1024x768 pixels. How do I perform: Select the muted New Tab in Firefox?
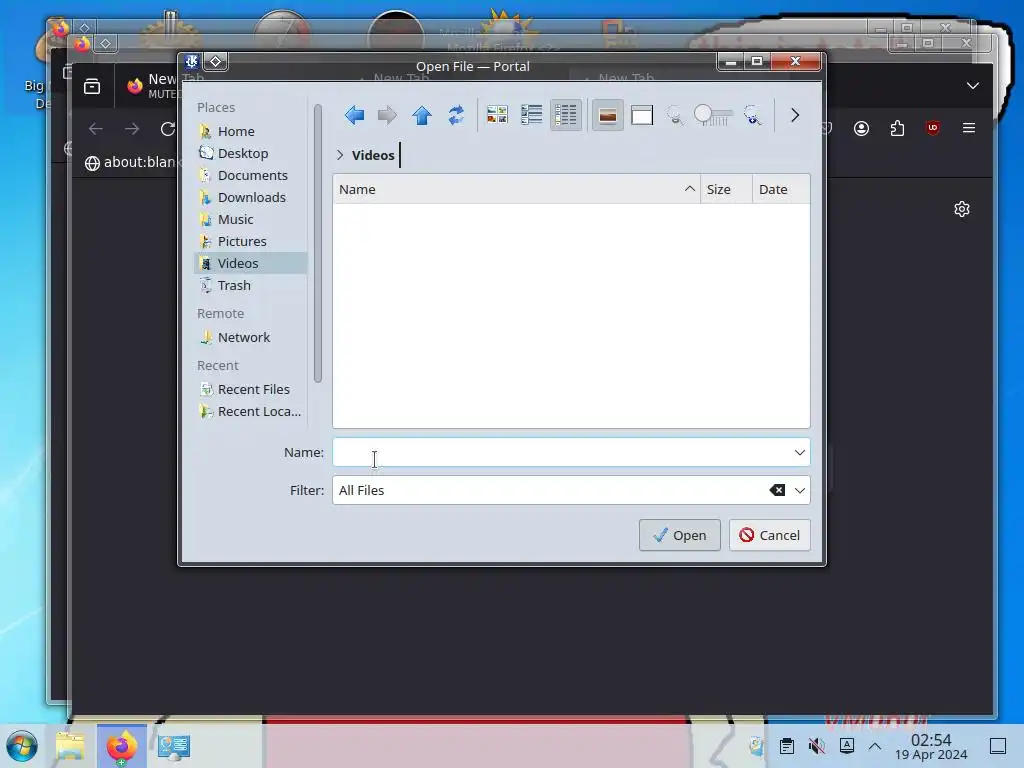coord(152,86)
